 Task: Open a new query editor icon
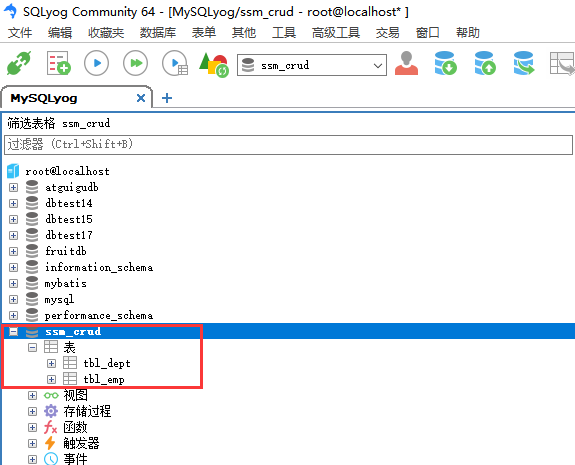(59, 63)
